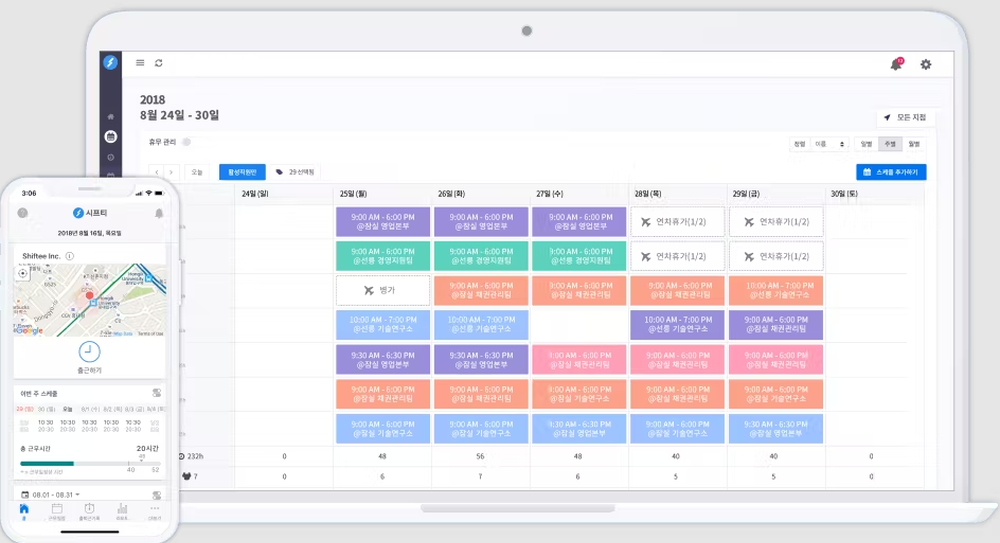Switch to the 주별 weekly view
The height and width of the screenshot is (543, 1000).
point(890,144)
